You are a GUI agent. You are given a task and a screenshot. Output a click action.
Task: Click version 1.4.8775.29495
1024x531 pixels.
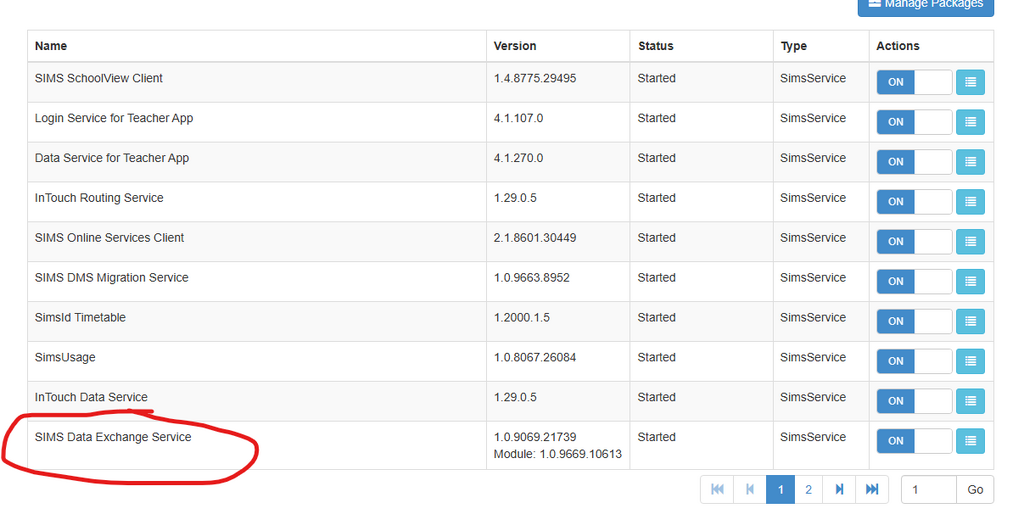click(x=535, y=78)
